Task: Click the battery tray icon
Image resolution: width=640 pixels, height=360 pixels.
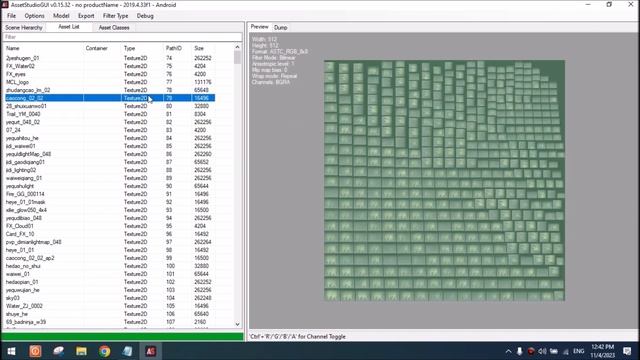Action: (x=554, y=351)
